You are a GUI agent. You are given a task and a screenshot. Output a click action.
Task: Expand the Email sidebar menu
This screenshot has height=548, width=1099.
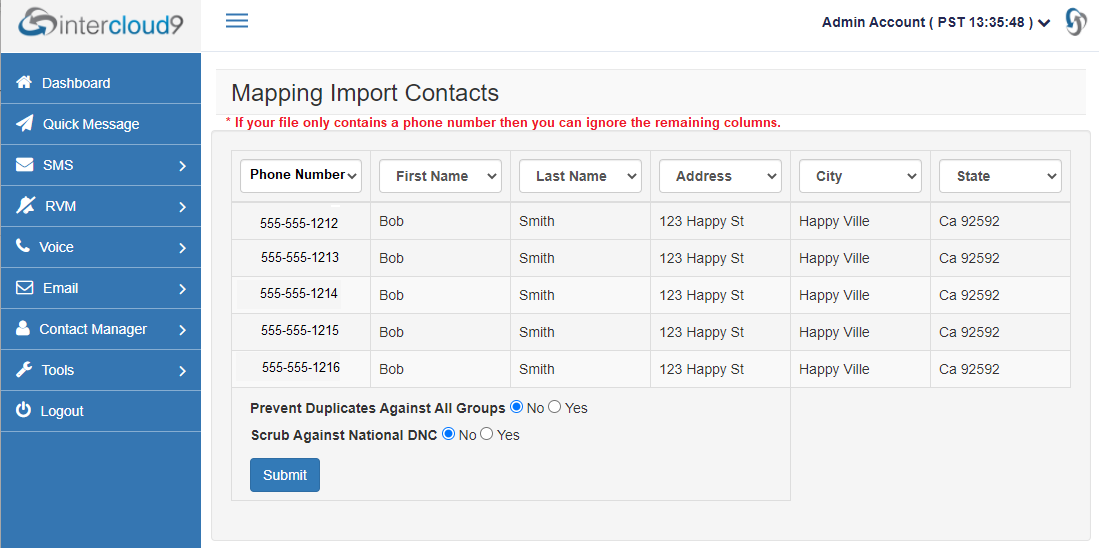click(101, 288)
